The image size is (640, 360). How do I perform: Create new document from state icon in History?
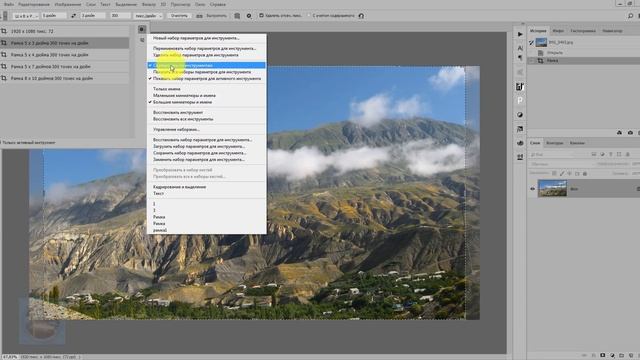coord(619,133)
